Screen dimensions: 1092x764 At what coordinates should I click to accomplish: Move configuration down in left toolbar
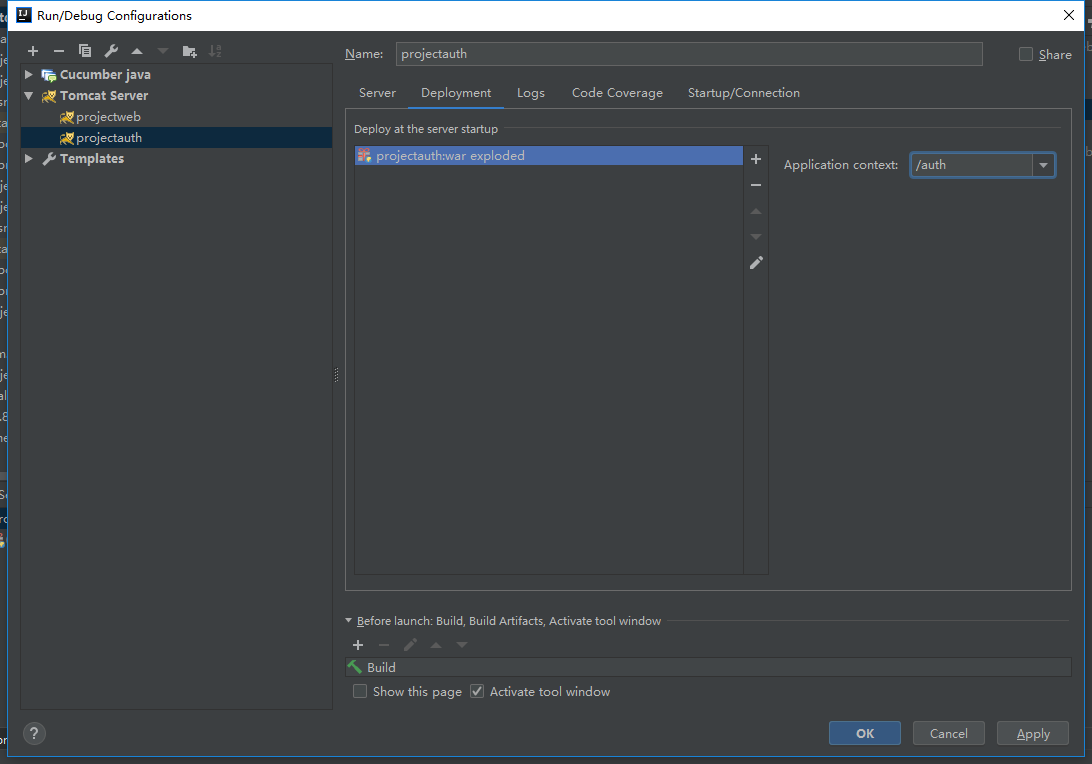(163, 51)
